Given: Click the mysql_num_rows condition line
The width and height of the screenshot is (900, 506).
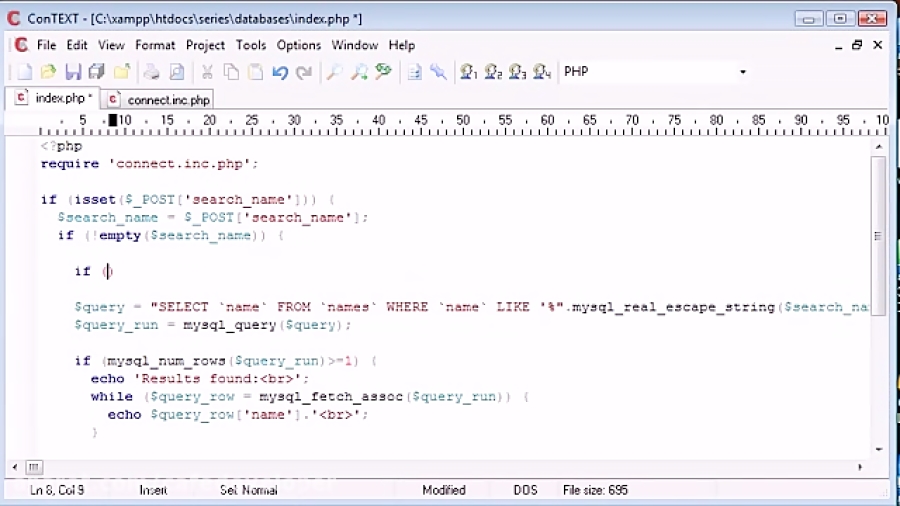Looking at the screenshot, I should click(226, 361).
